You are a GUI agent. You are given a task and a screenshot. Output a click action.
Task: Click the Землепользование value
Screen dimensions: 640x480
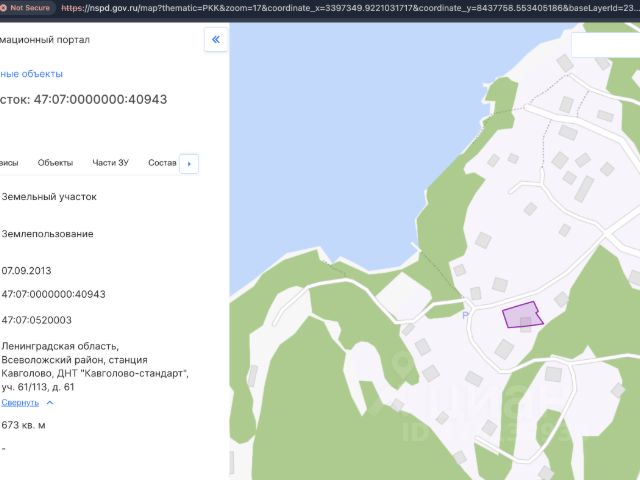47,234
